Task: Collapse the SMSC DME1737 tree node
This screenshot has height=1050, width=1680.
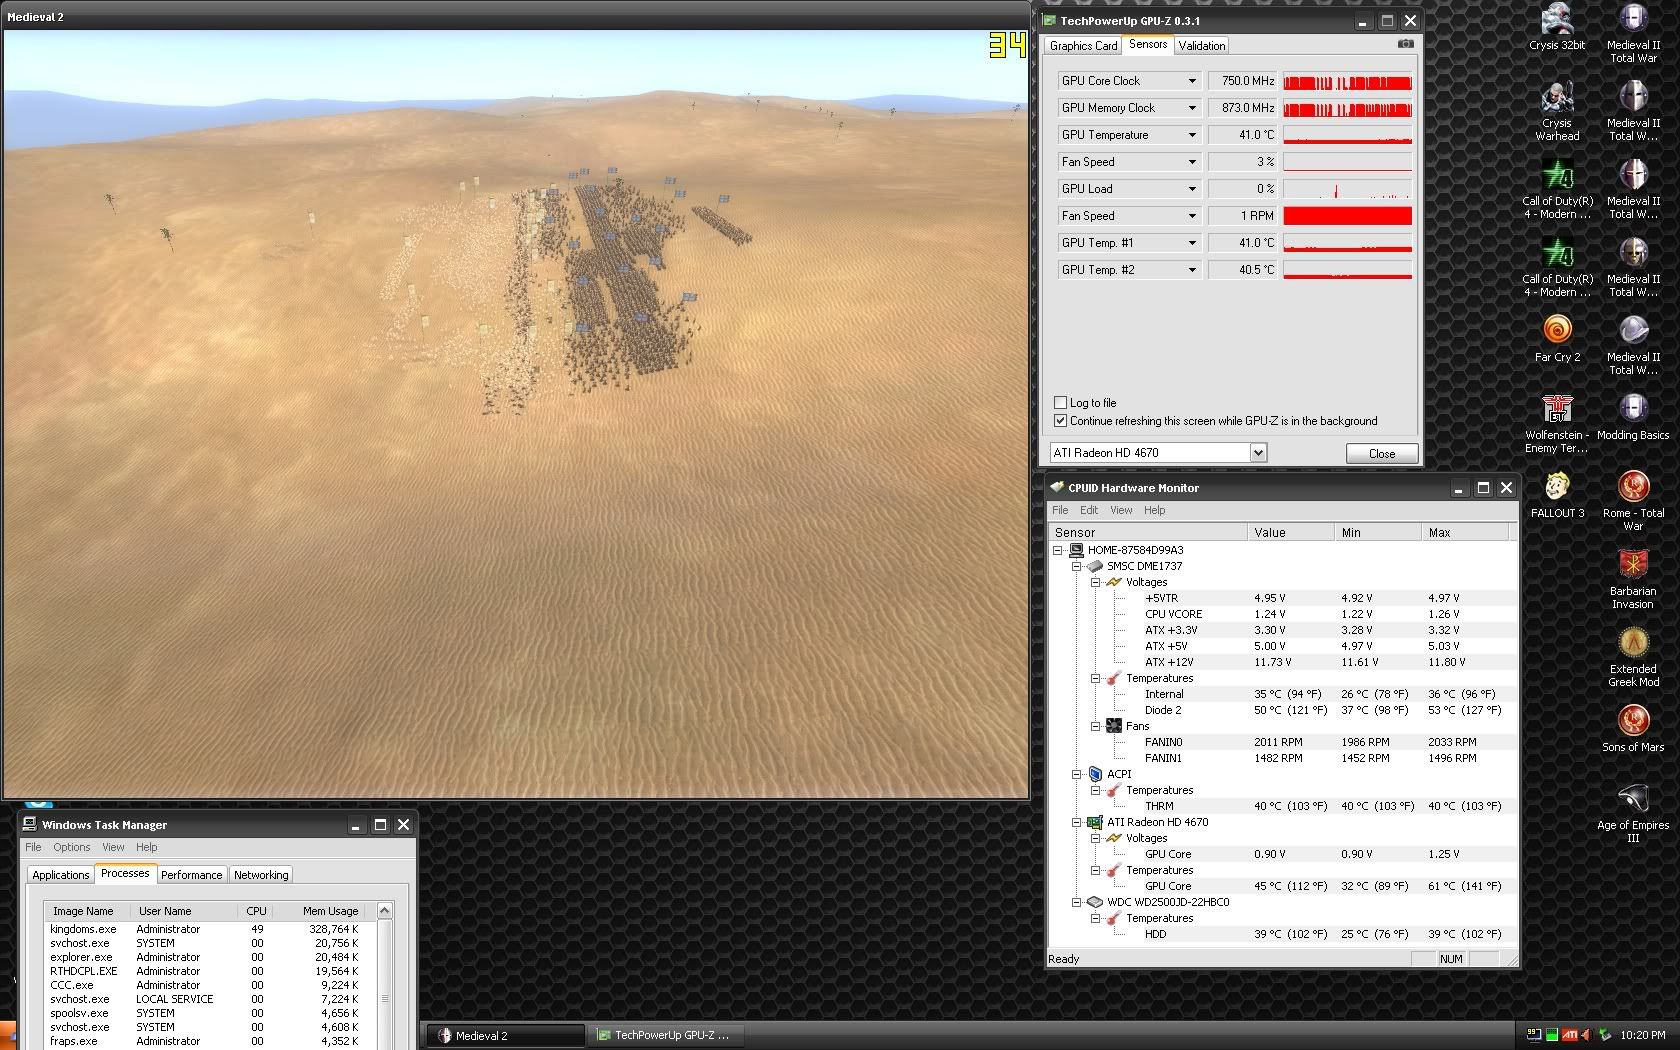Action: pyautogui.click(x=1077, y=566)
